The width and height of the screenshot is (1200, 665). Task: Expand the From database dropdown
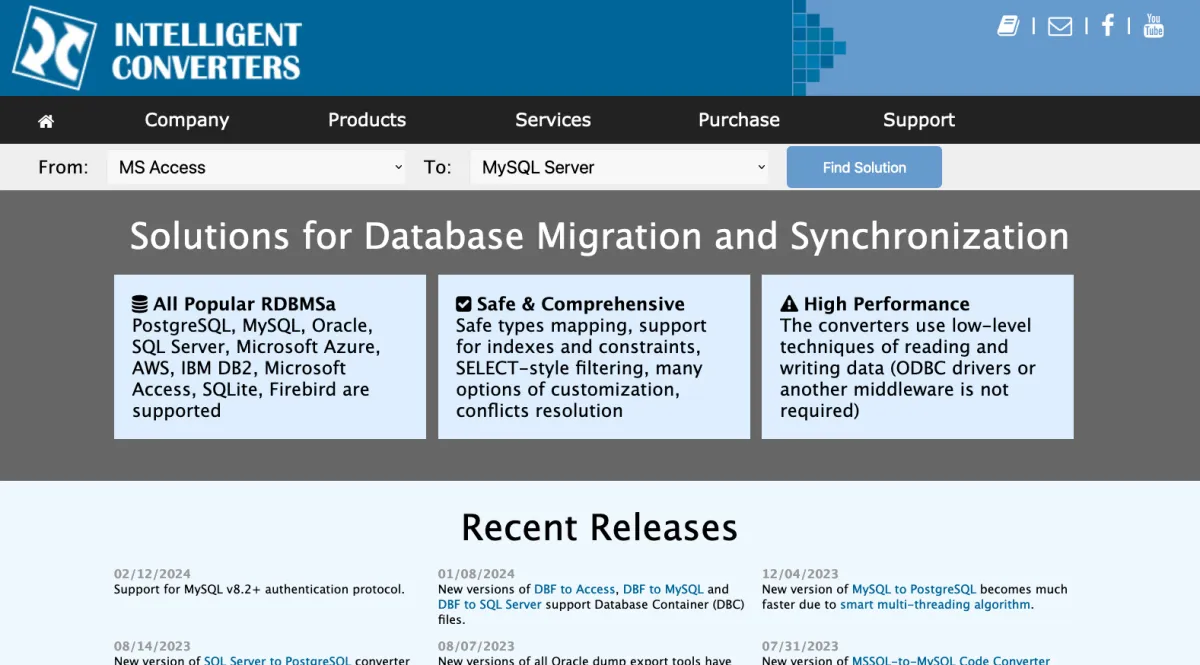pos(257,167)
